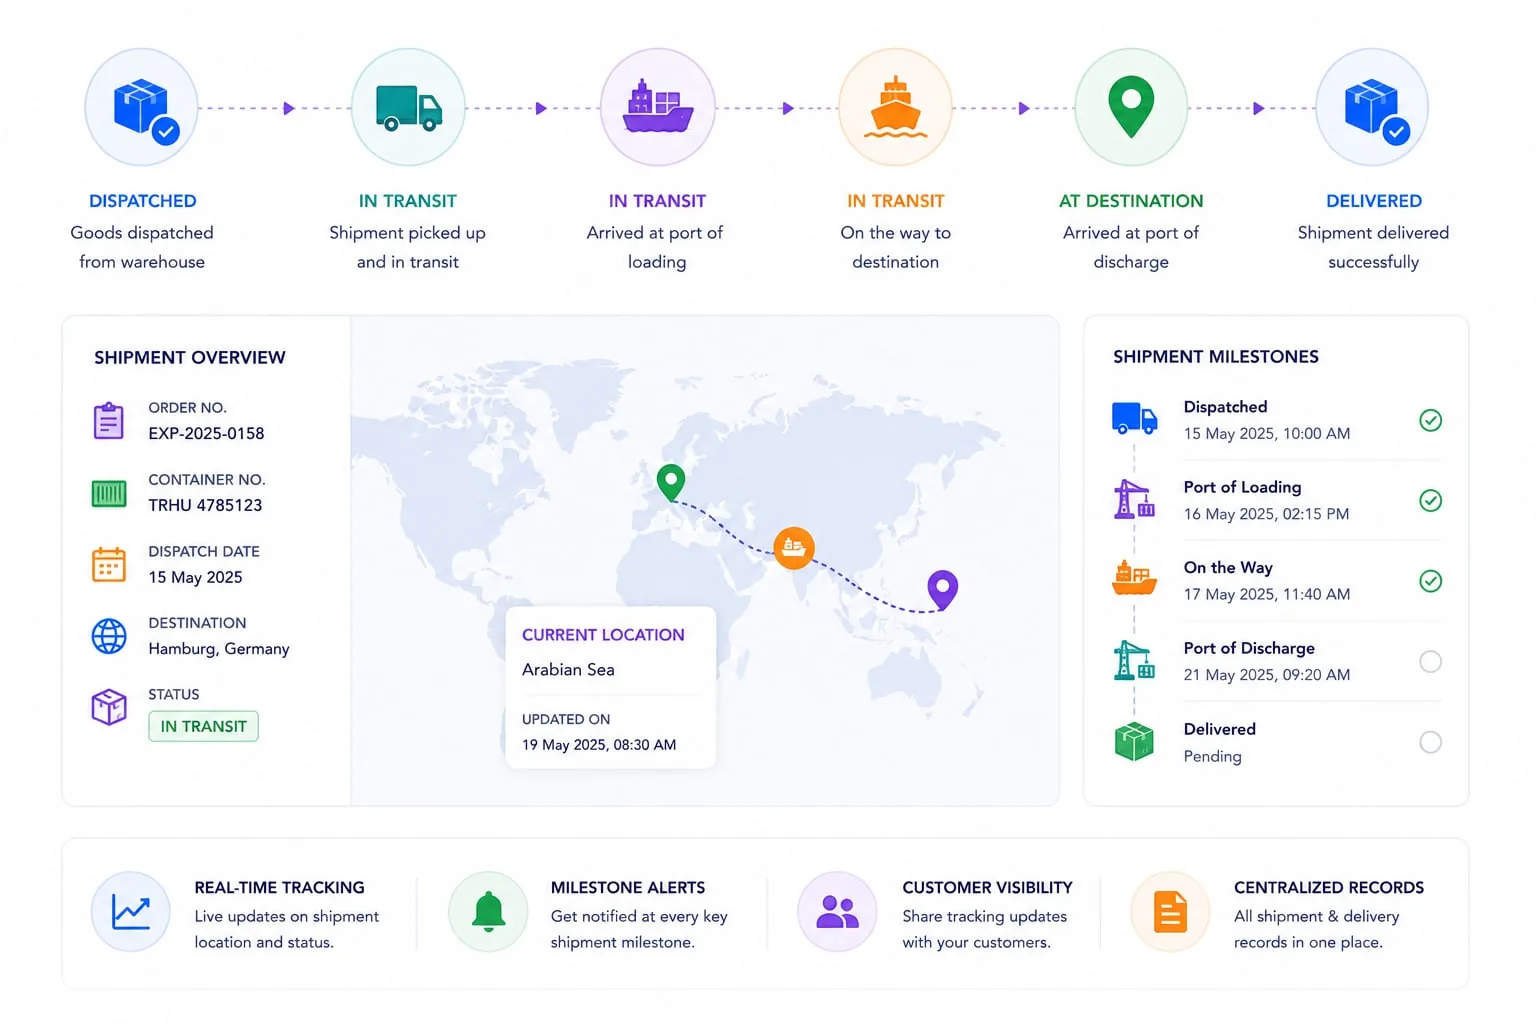Image resolution: width=1536 pixels, height=1024 pixels.
Task: Click the orange ship icon beside On the Way milestone
Action: click(x=1134, y=578)
